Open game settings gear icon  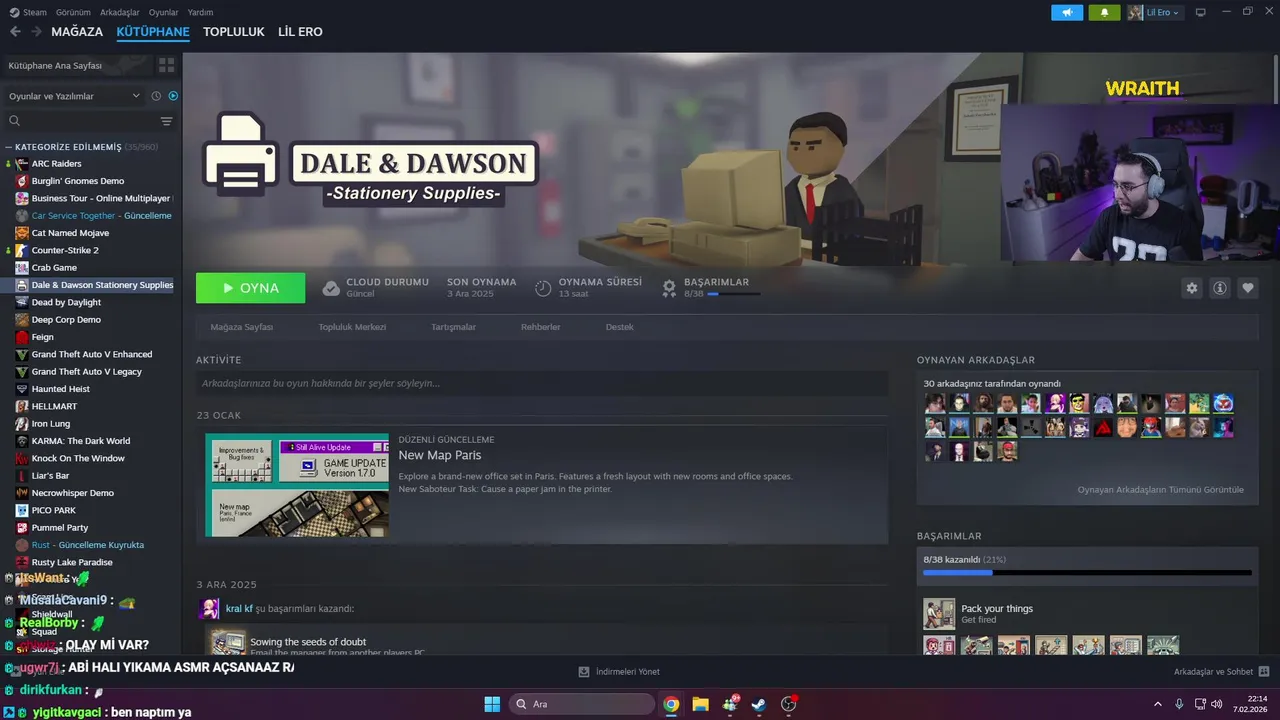pos(1192,288)
